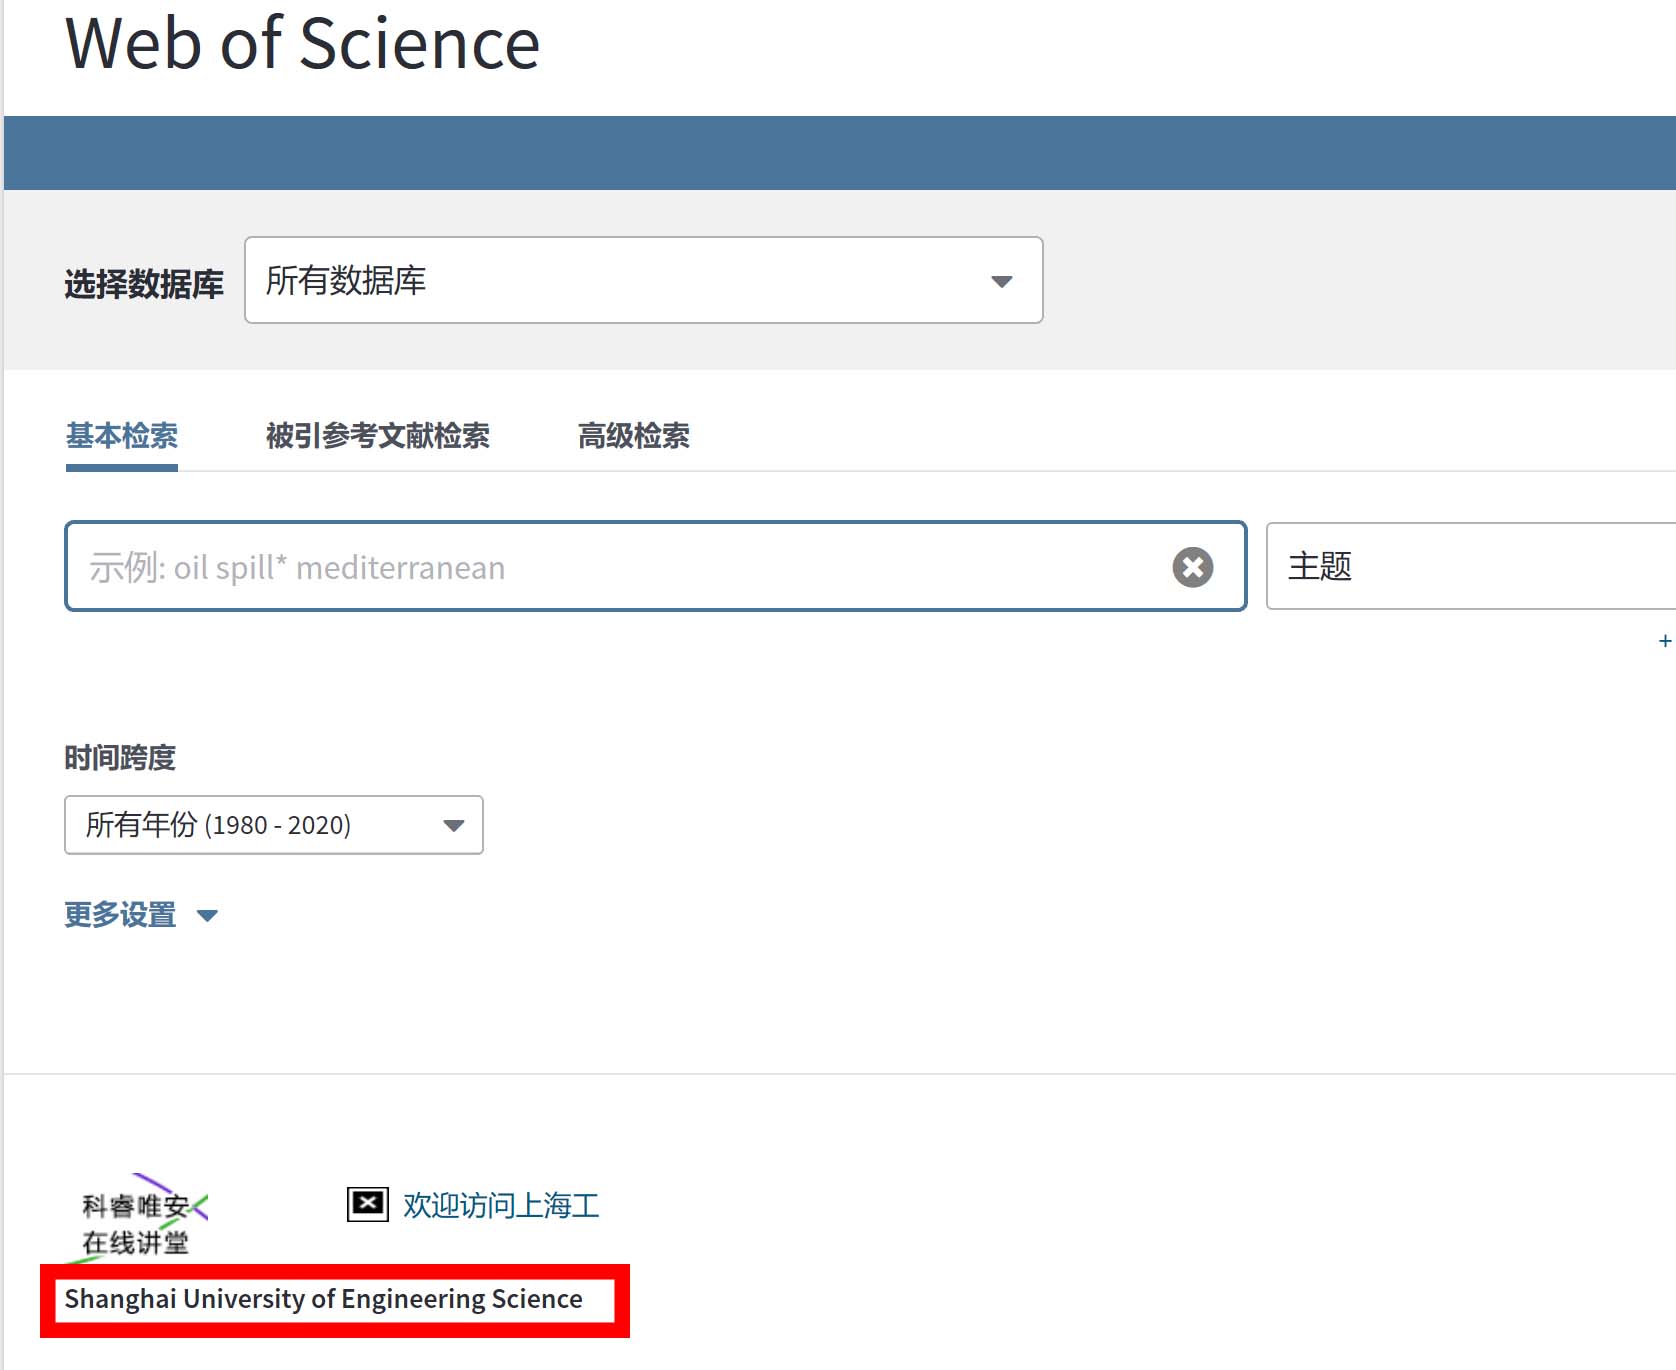This screenshot has height=1370, width=1676.
Task: Click the broken image icon beside 欢迎访问上海工
Action: pyautogui.click(x=367, y=1204)
